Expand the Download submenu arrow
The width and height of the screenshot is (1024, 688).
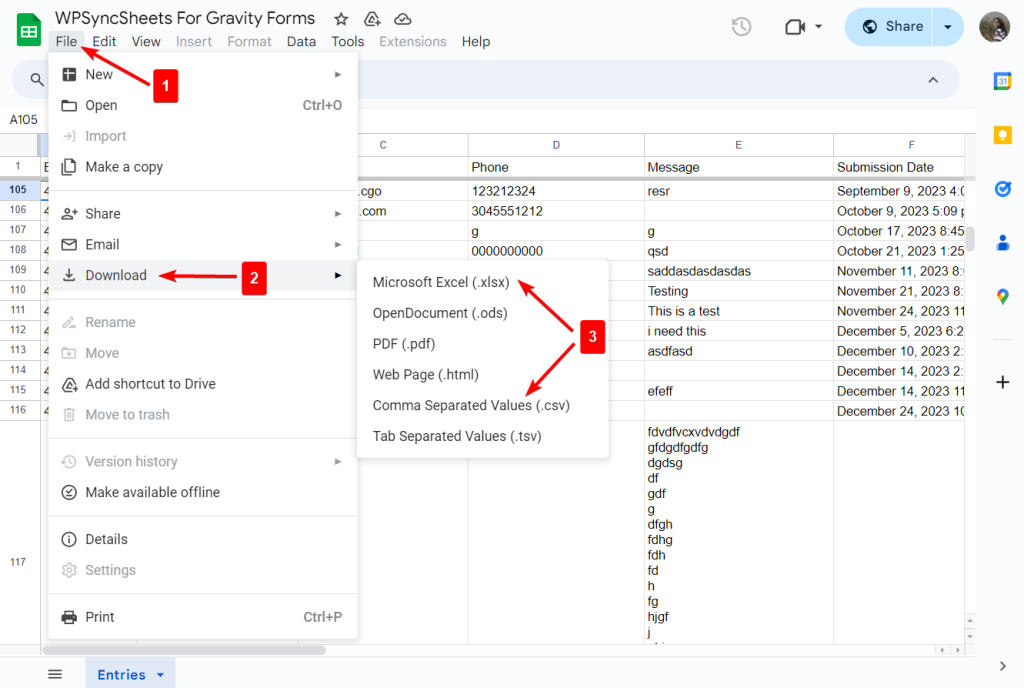(x=338, y=275)
